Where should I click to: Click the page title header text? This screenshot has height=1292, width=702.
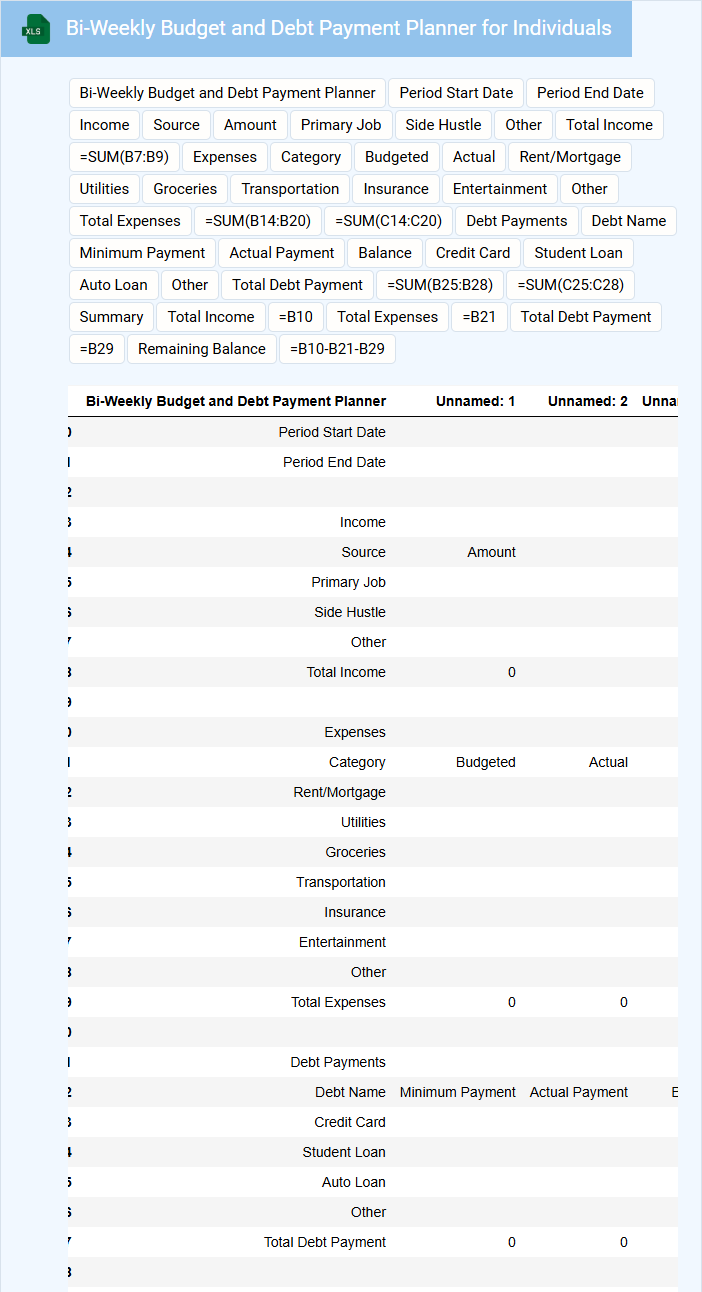coord(338,28)
